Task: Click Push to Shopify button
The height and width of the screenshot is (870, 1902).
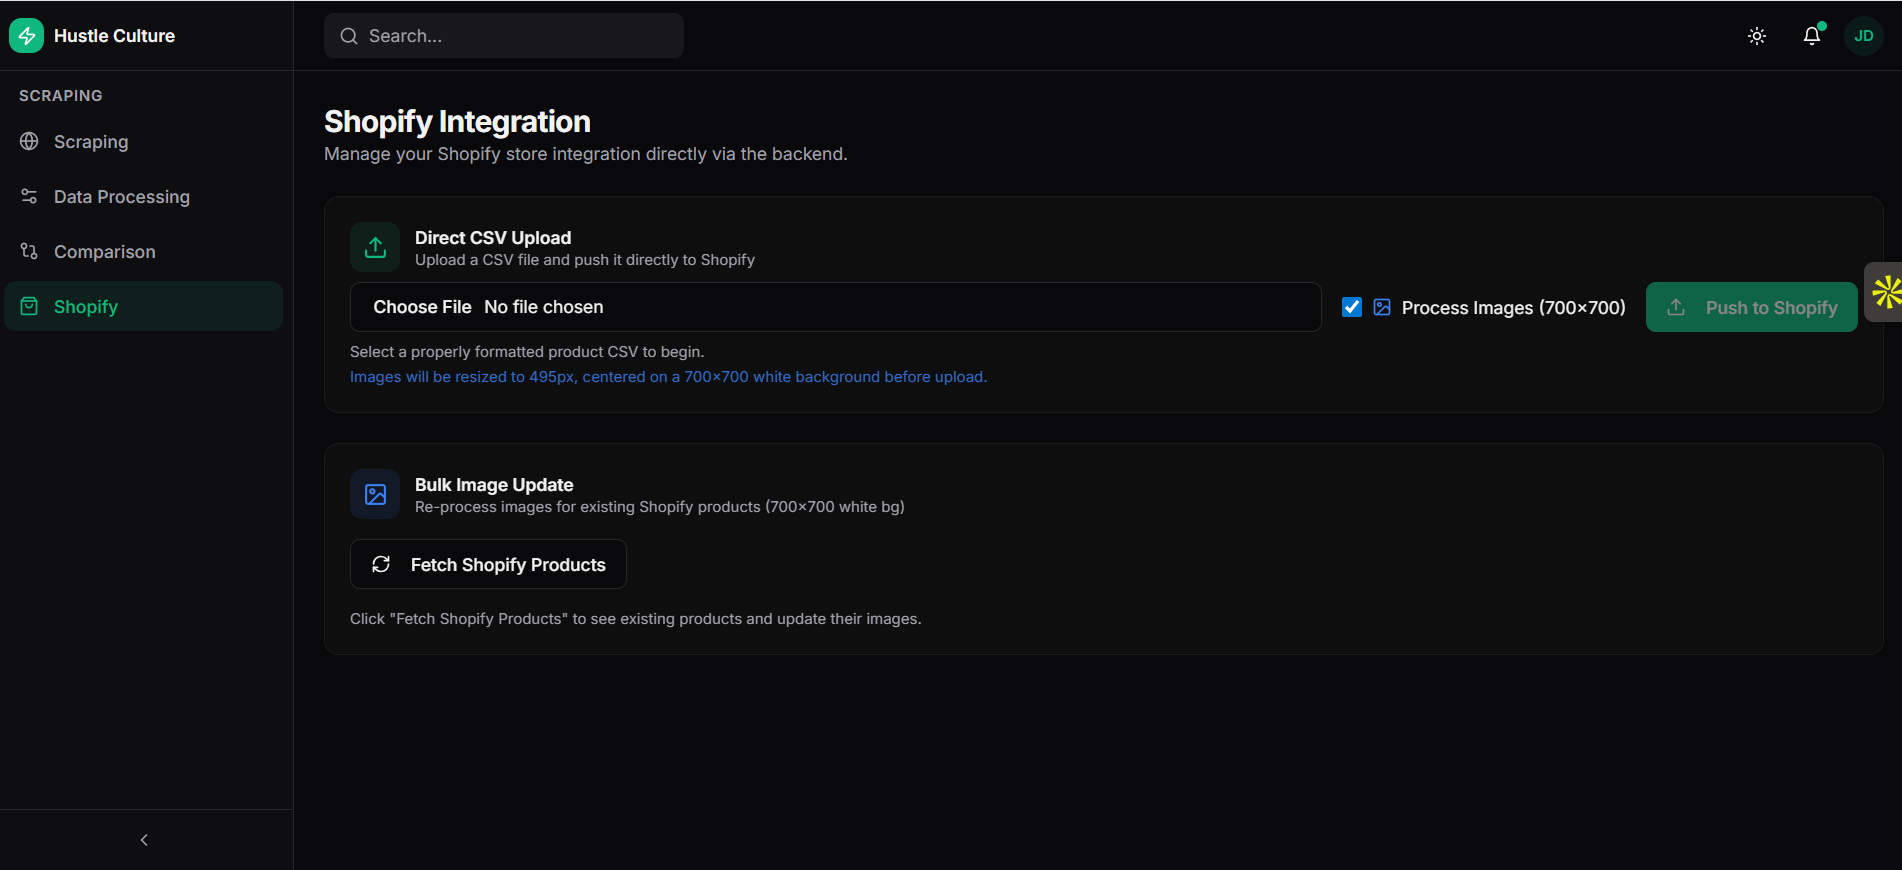Action: 1752,307
